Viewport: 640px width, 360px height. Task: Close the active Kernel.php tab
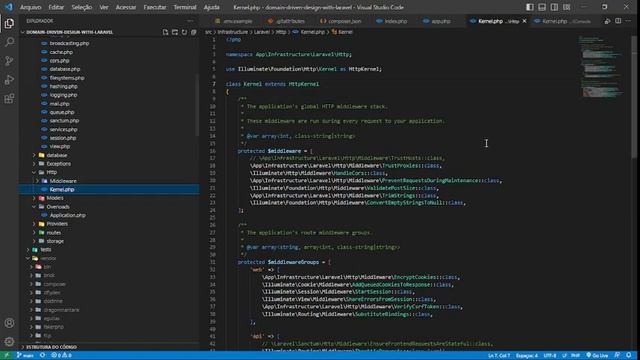click(524, 21)
